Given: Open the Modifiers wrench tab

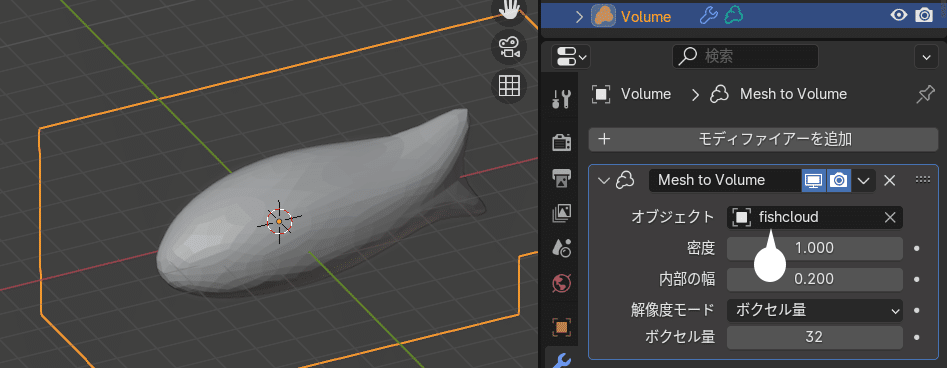Looking at the screenshot, I should [x=562, y=360].
